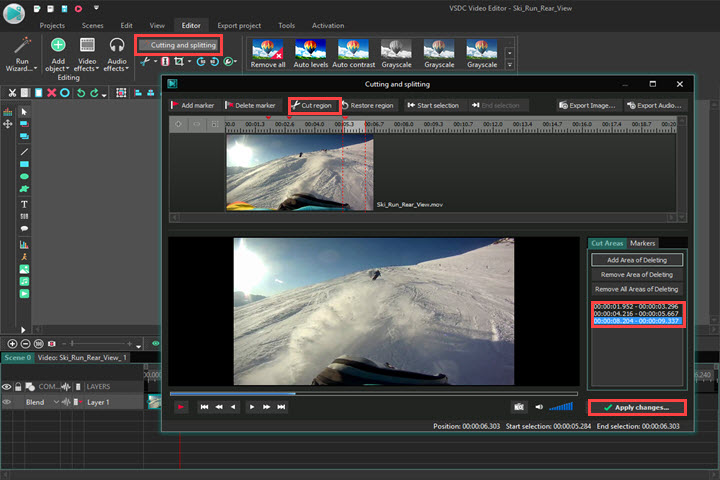The image size is (720, 480).
Task: Open the Export project tab
Action: tap(238, 25)
